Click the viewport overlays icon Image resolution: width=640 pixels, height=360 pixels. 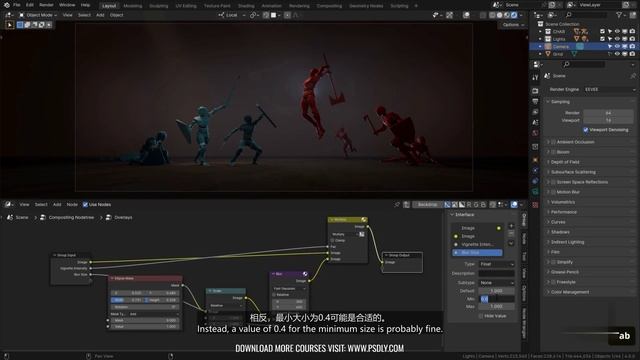tap(466, 15)
